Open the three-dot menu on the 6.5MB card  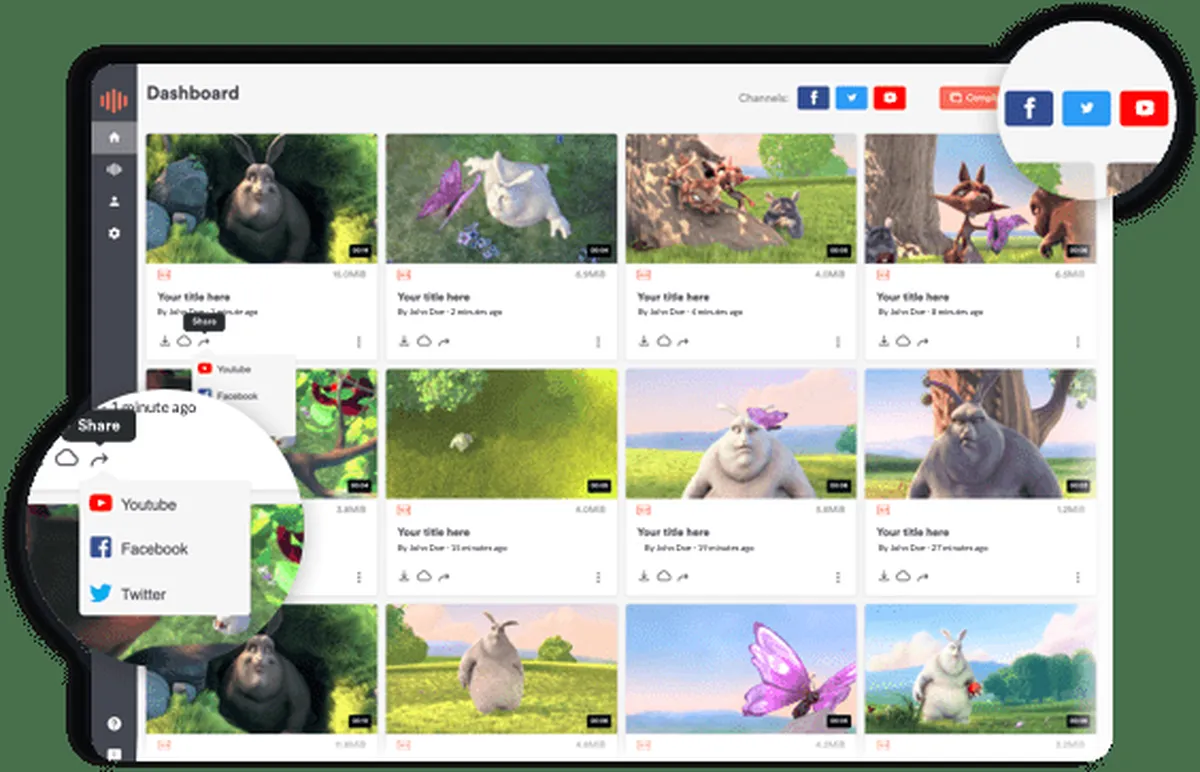click(1078, 342)
